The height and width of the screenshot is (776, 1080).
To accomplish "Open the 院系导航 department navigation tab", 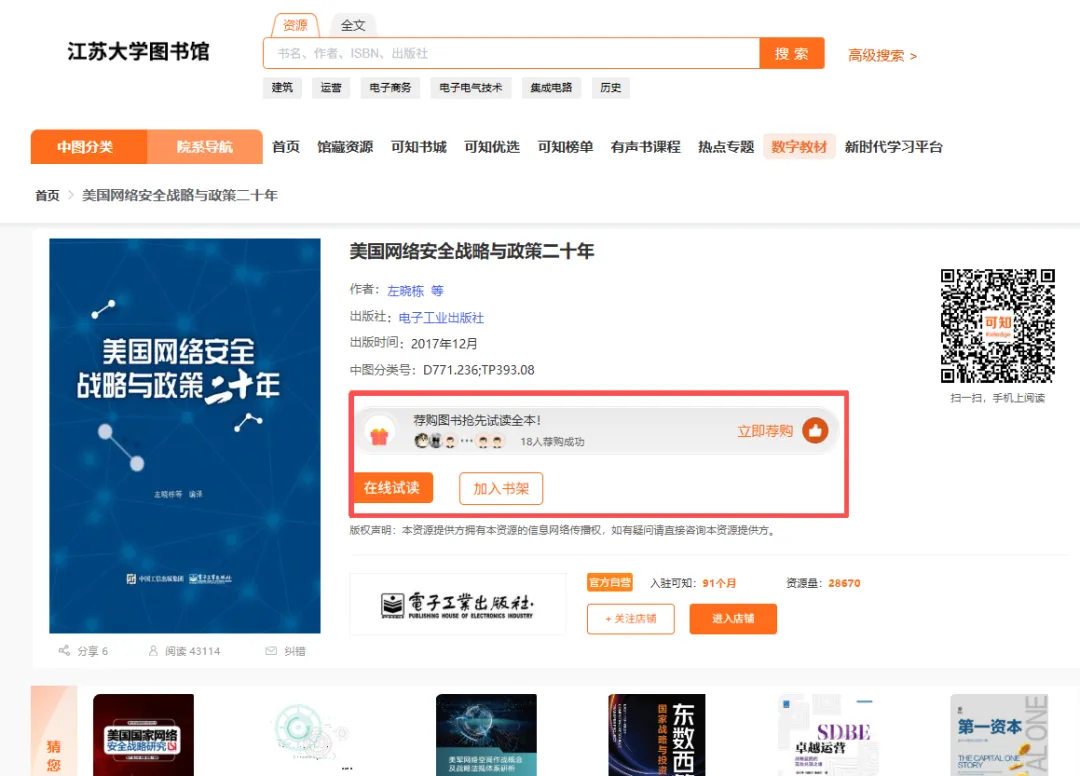I will click(x=205, y=147).
